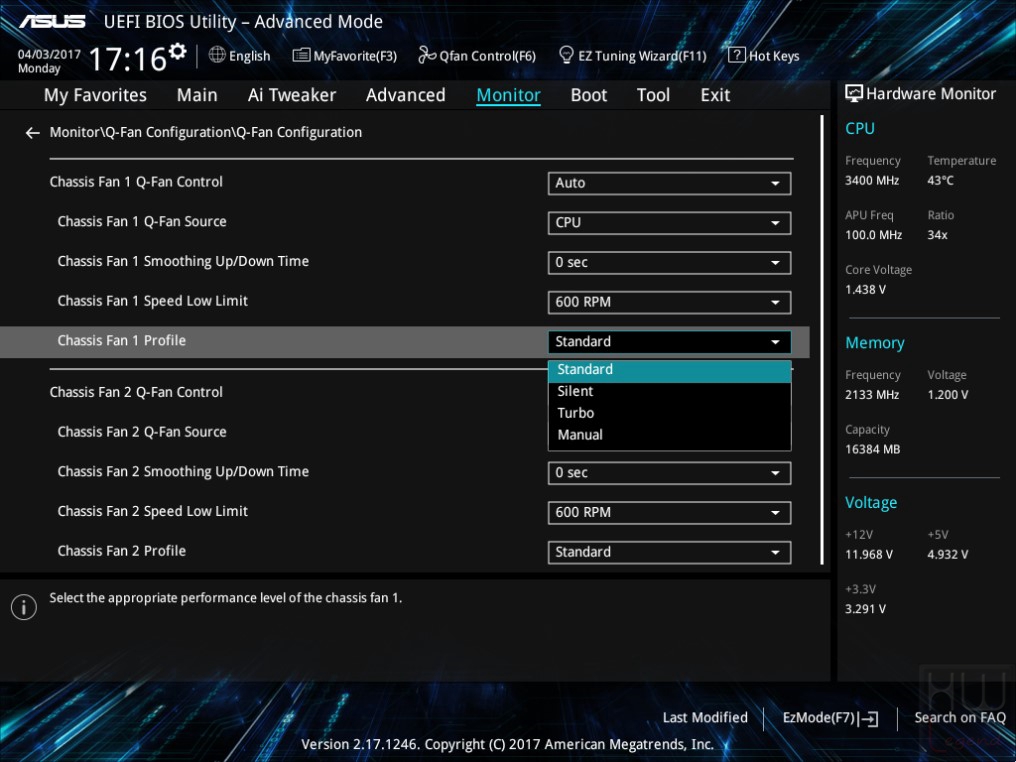Open the My Favorites tab
This screenshot has height=762, width=1016.
[95, 95]
